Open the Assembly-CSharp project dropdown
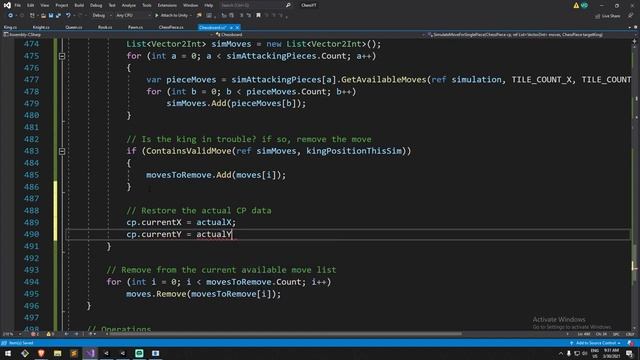The width and height of the screenshot is (640, 360). click(108, 35)
